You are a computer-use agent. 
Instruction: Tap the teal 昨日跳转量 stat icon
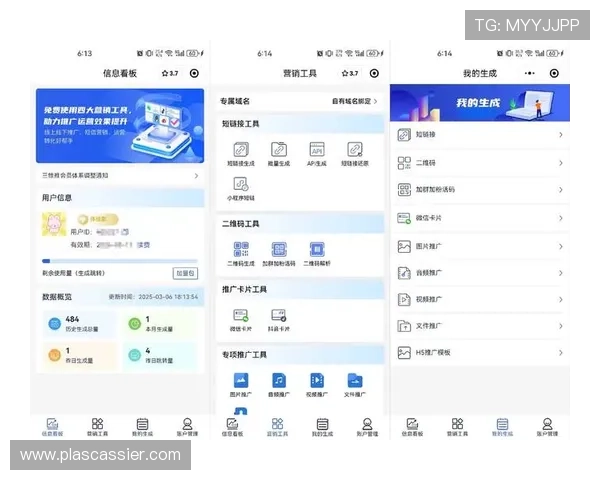135,355
